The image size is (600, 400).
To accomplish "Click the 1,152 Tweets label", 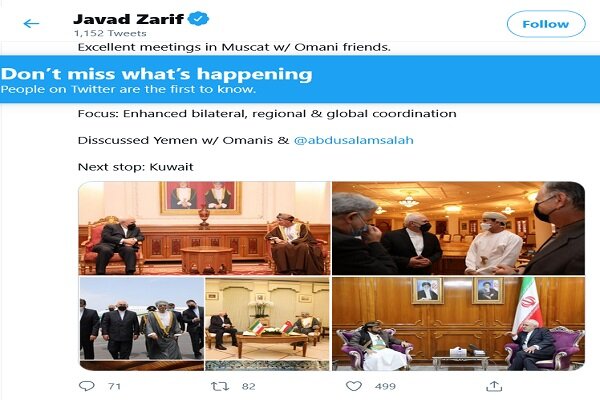I will tap(110, 33).
